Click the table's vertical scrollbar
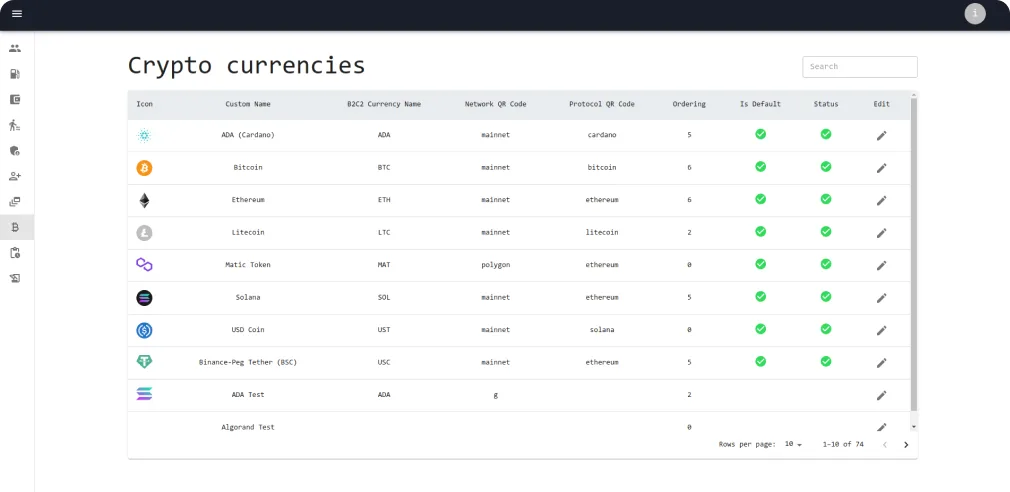The image size is (1010, 492). click(913, 254)
